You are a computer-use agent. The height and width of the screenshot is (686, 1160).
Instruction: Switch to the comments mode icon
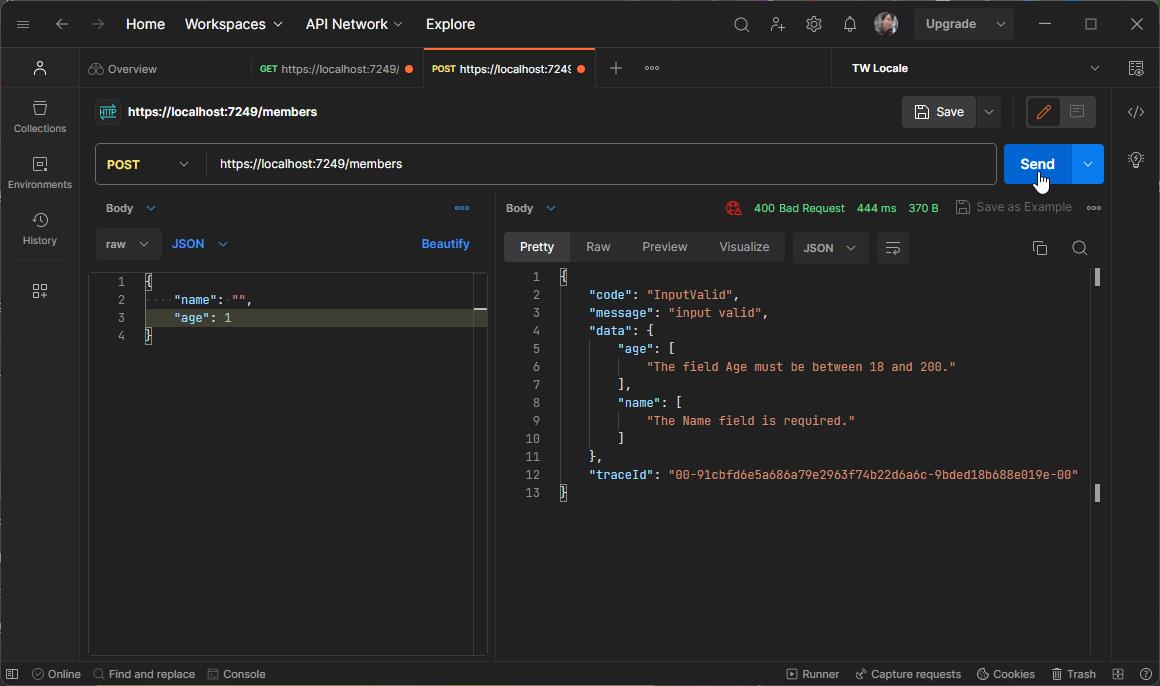click(x=1077, y=112)
